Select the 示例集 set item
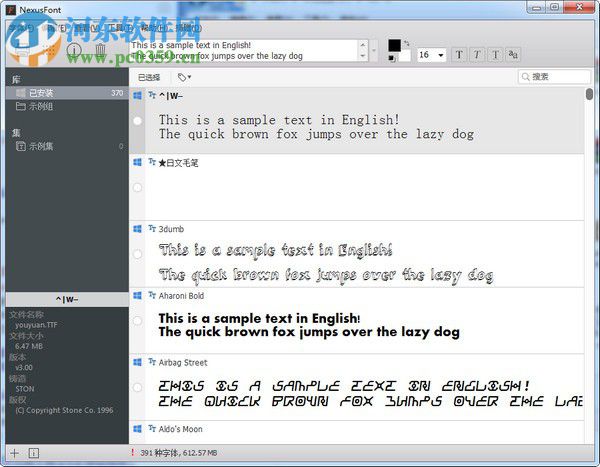600x467 pixels. [x=67, y=146]
